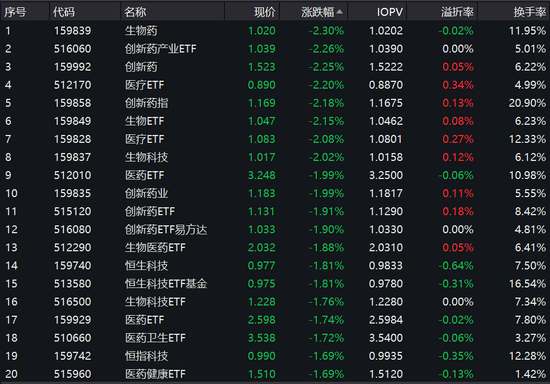550x384 pixels.
Task: Open the 医药健康ETF last row
Action: [x=275, y=374]
